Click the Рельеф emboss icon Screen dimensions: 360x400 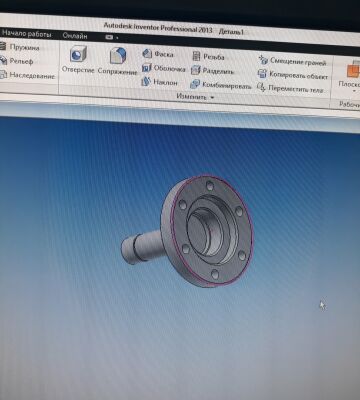point(3,60)
